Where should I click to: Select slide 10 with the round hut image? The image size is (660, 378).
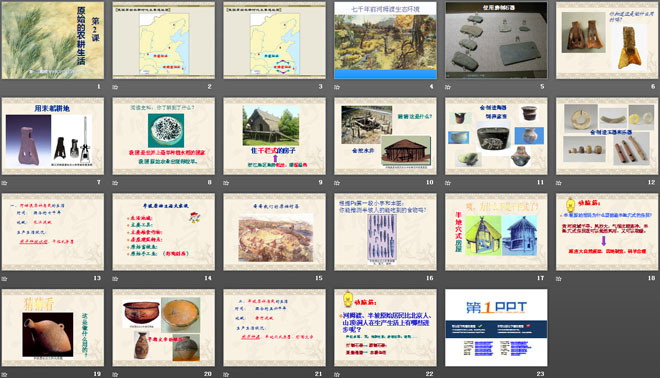coord(385,136)
